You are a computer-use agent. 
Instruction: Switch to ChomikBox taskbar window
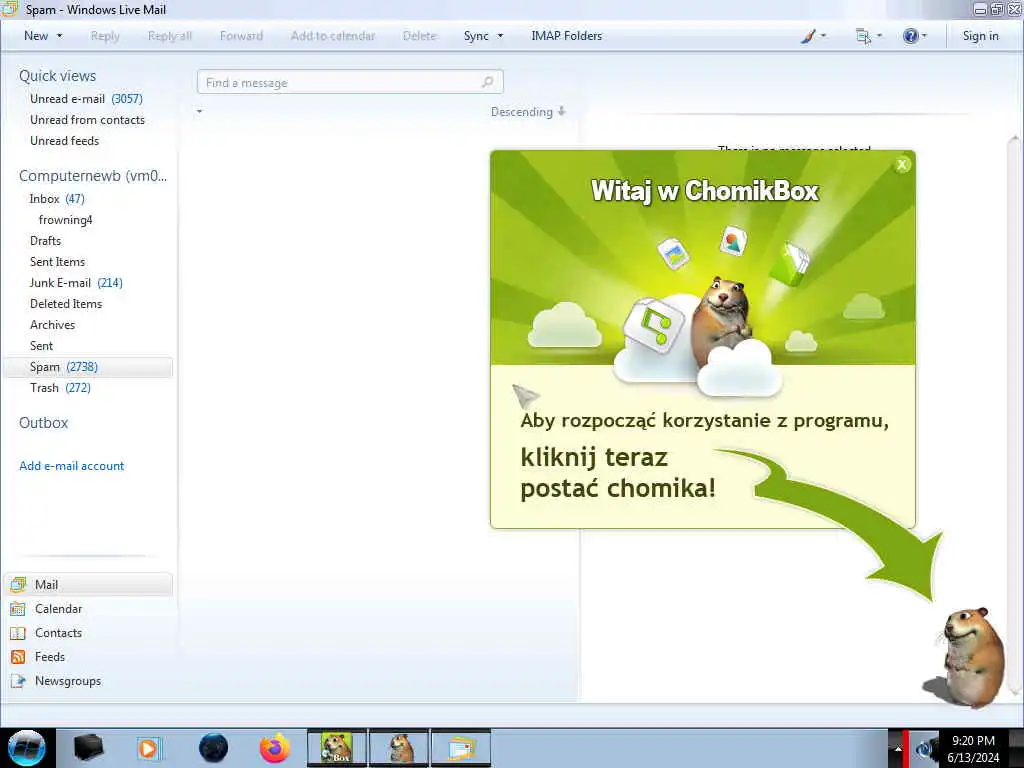tap(337, 748)
